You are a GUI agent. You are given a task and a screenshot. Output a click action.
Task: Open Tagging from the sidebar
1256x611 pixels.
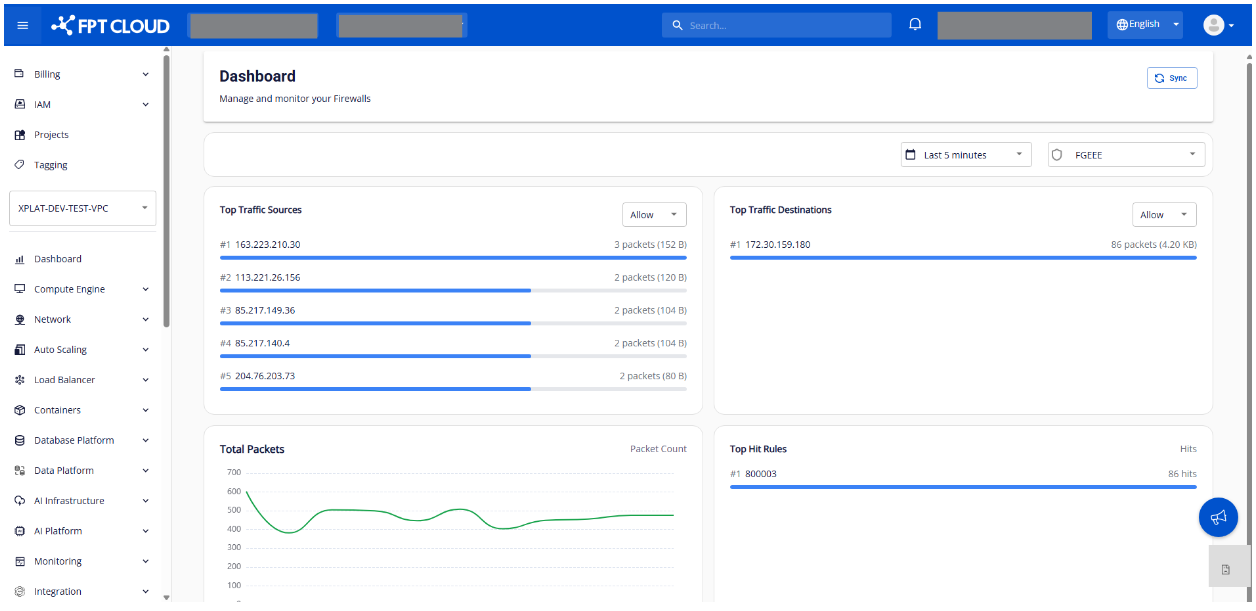coord(50,165)
